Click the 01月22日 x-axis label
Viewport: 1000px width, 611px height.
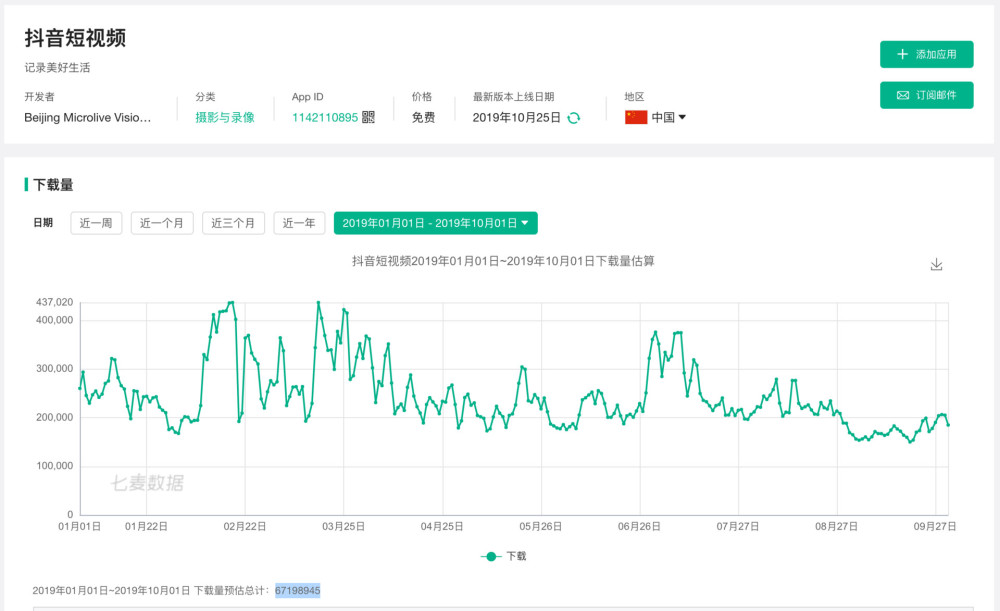pyautogui.click(x=146, y=527)
